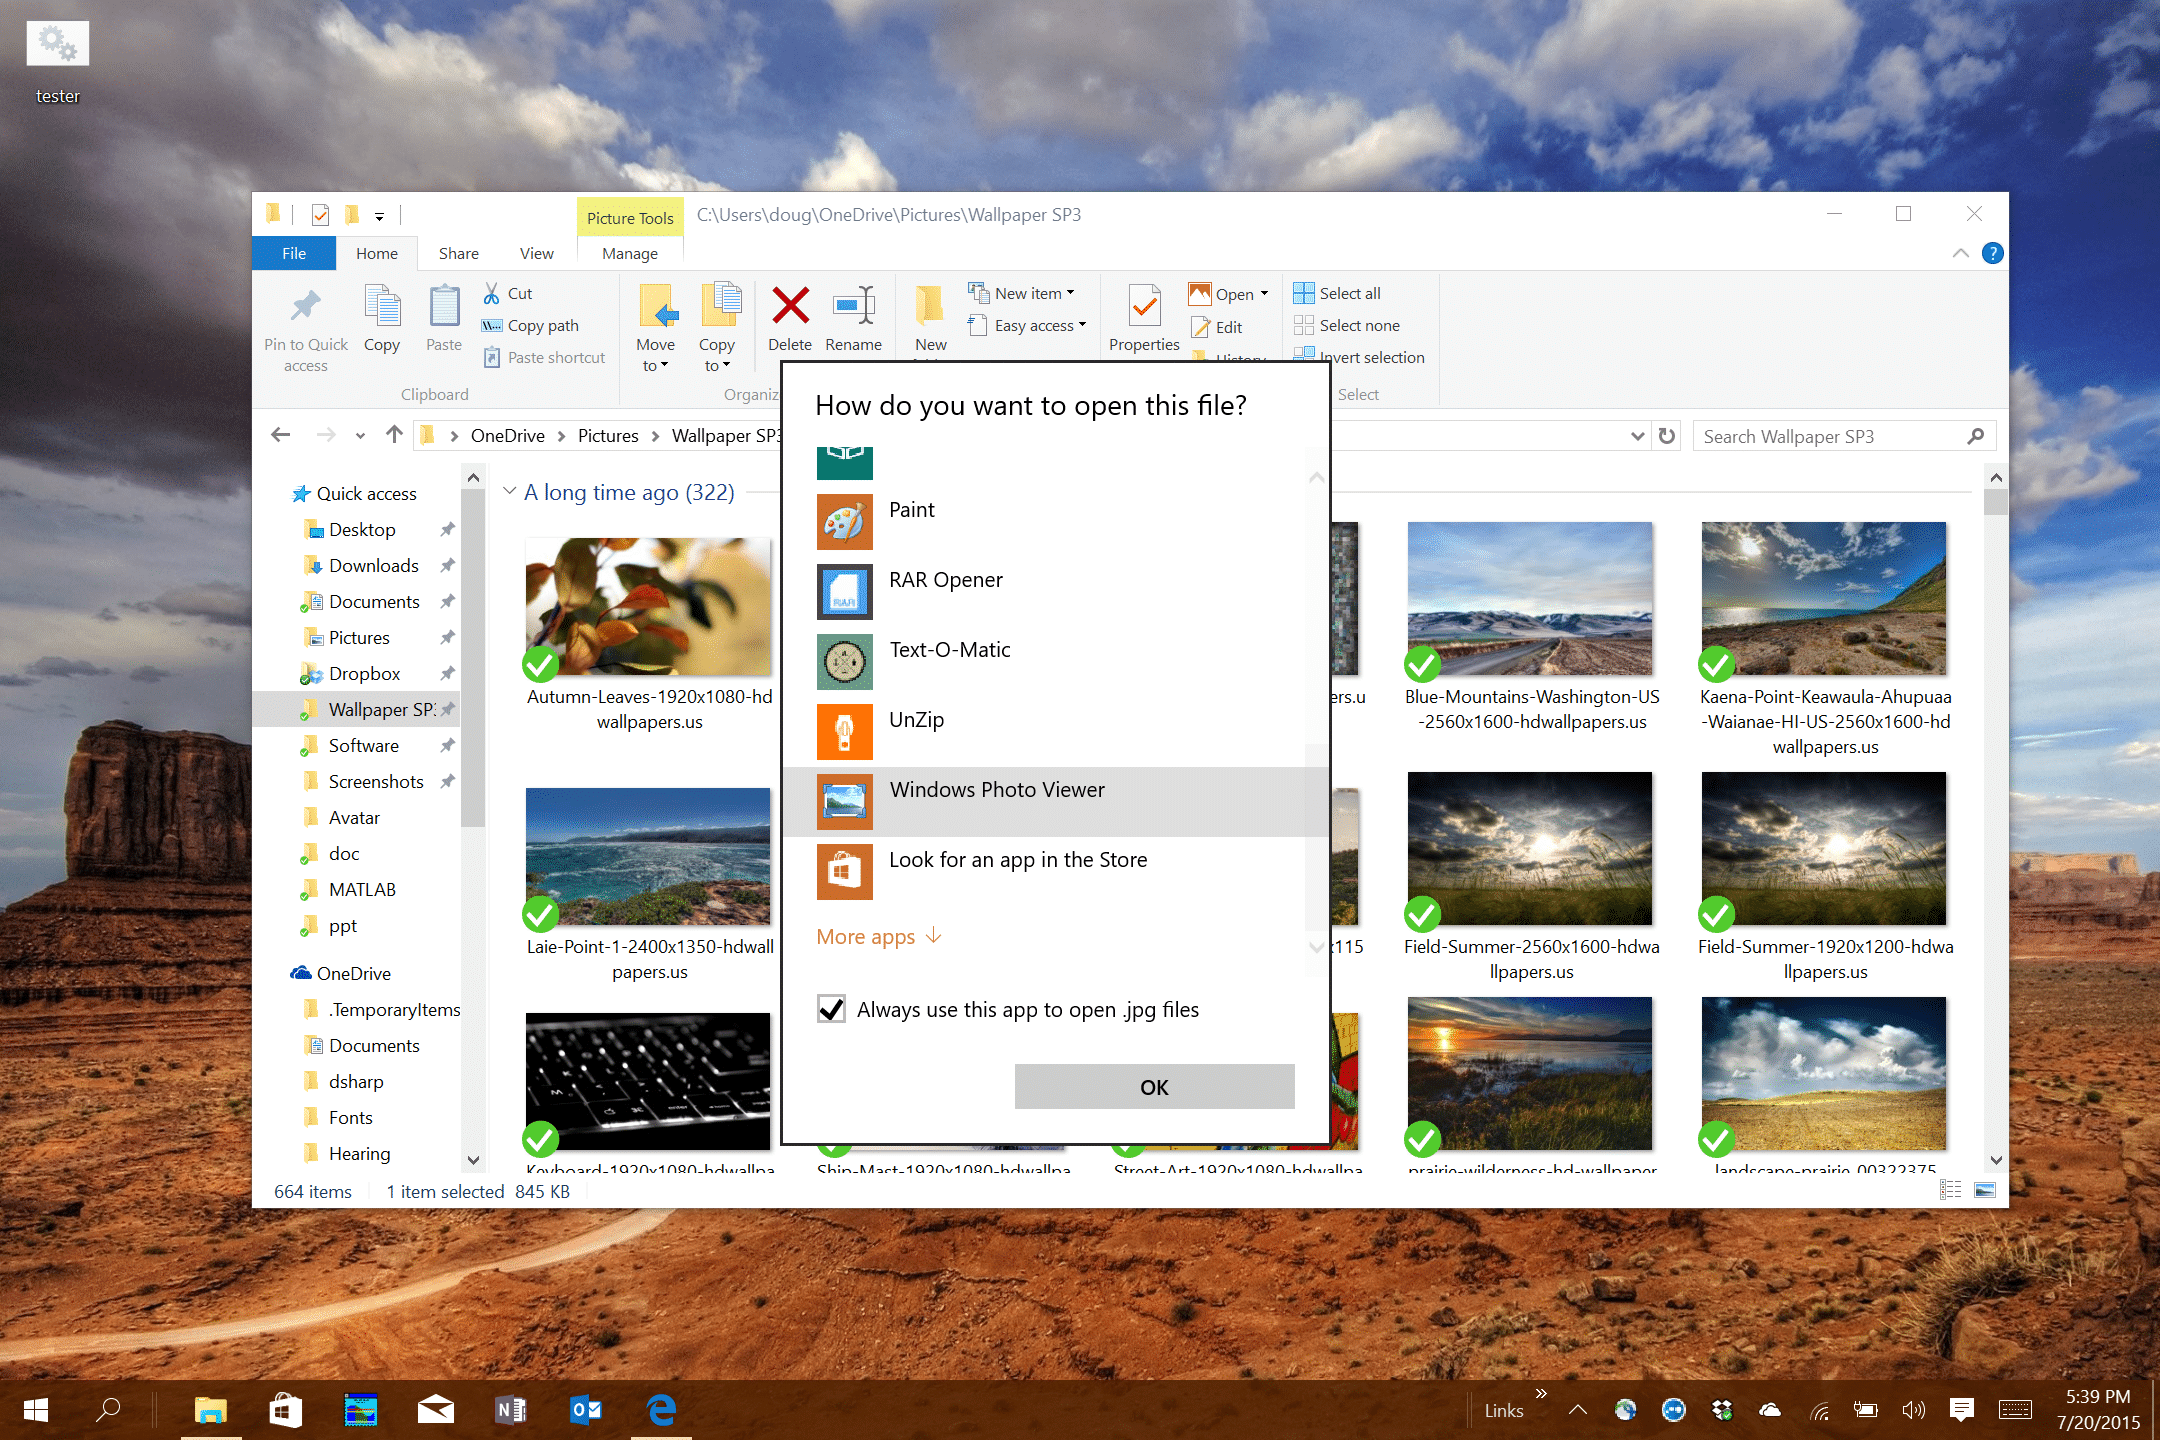Click the Pin to Quick access icon

pos(306,306)
